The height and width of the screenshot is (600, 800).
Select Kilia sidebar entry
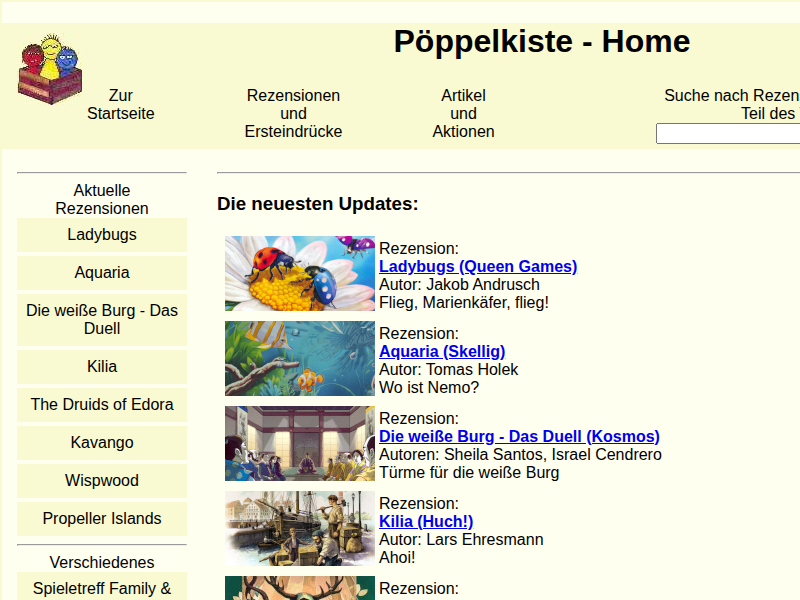102,367
